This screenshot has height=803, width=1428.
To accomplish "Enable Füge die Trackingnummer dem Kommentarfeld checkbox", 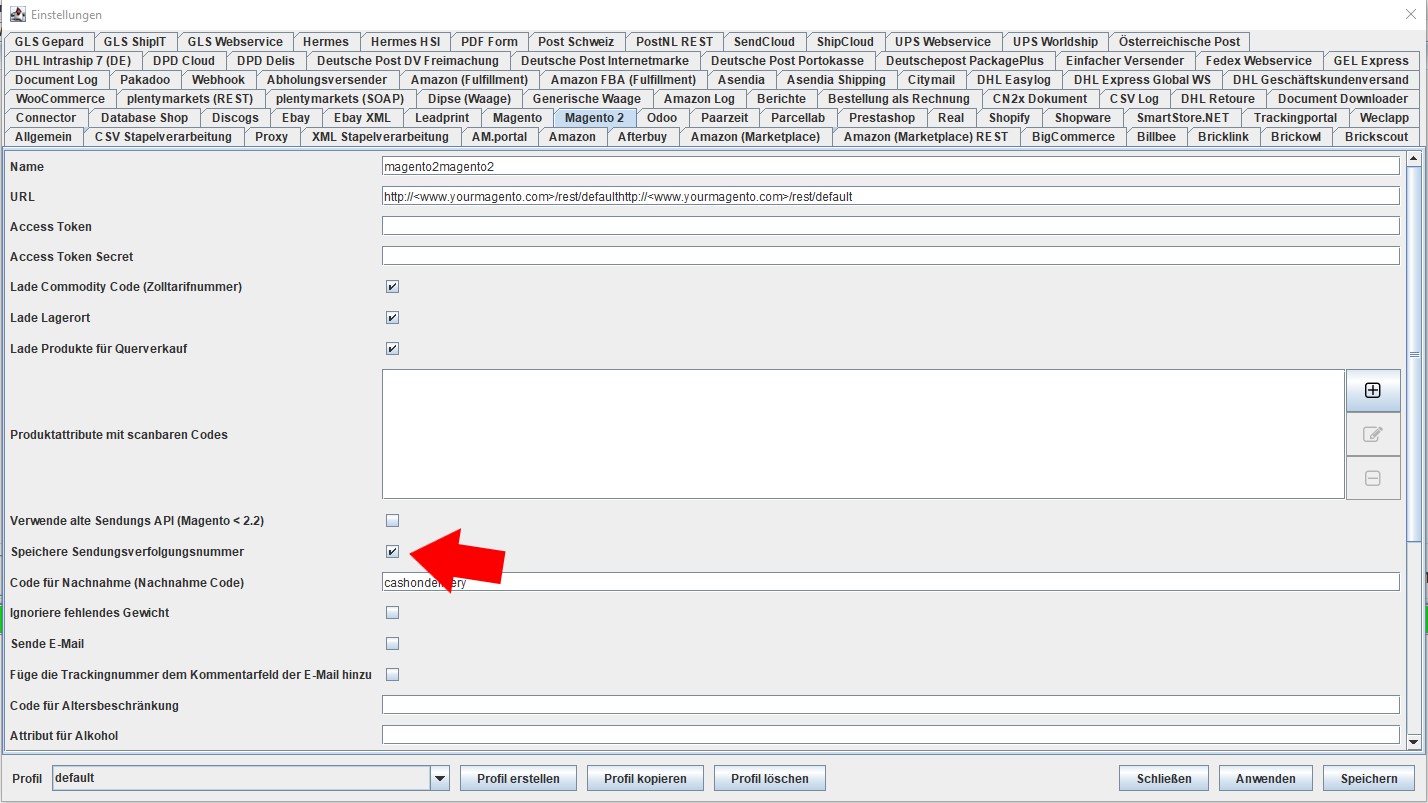I will coord(392,675).
